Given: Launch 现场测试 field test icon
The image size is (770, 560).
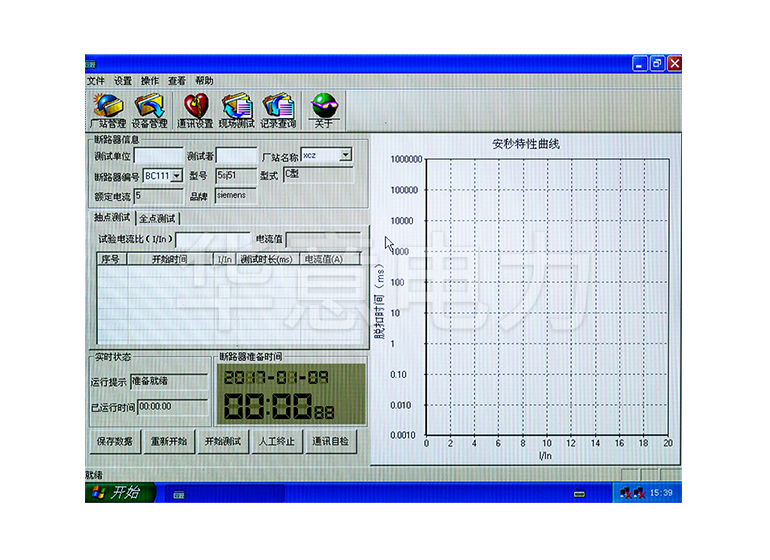Looking at the screenshot, I should tap(237, 109).
